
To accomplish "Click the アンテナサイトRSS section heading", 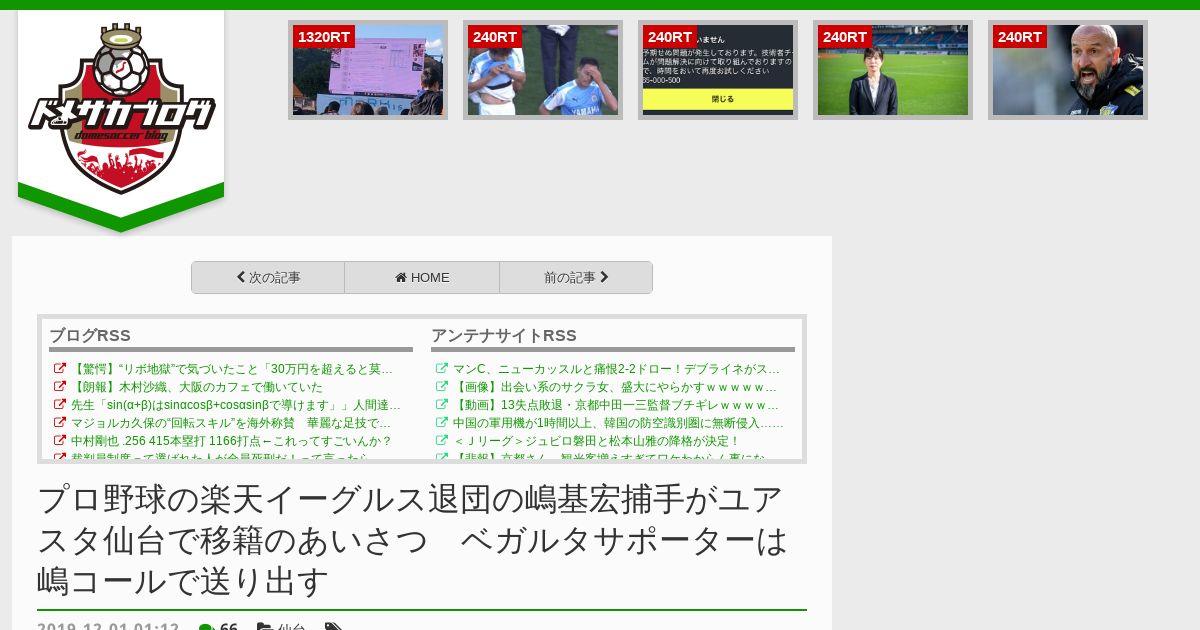I will 504,336.
